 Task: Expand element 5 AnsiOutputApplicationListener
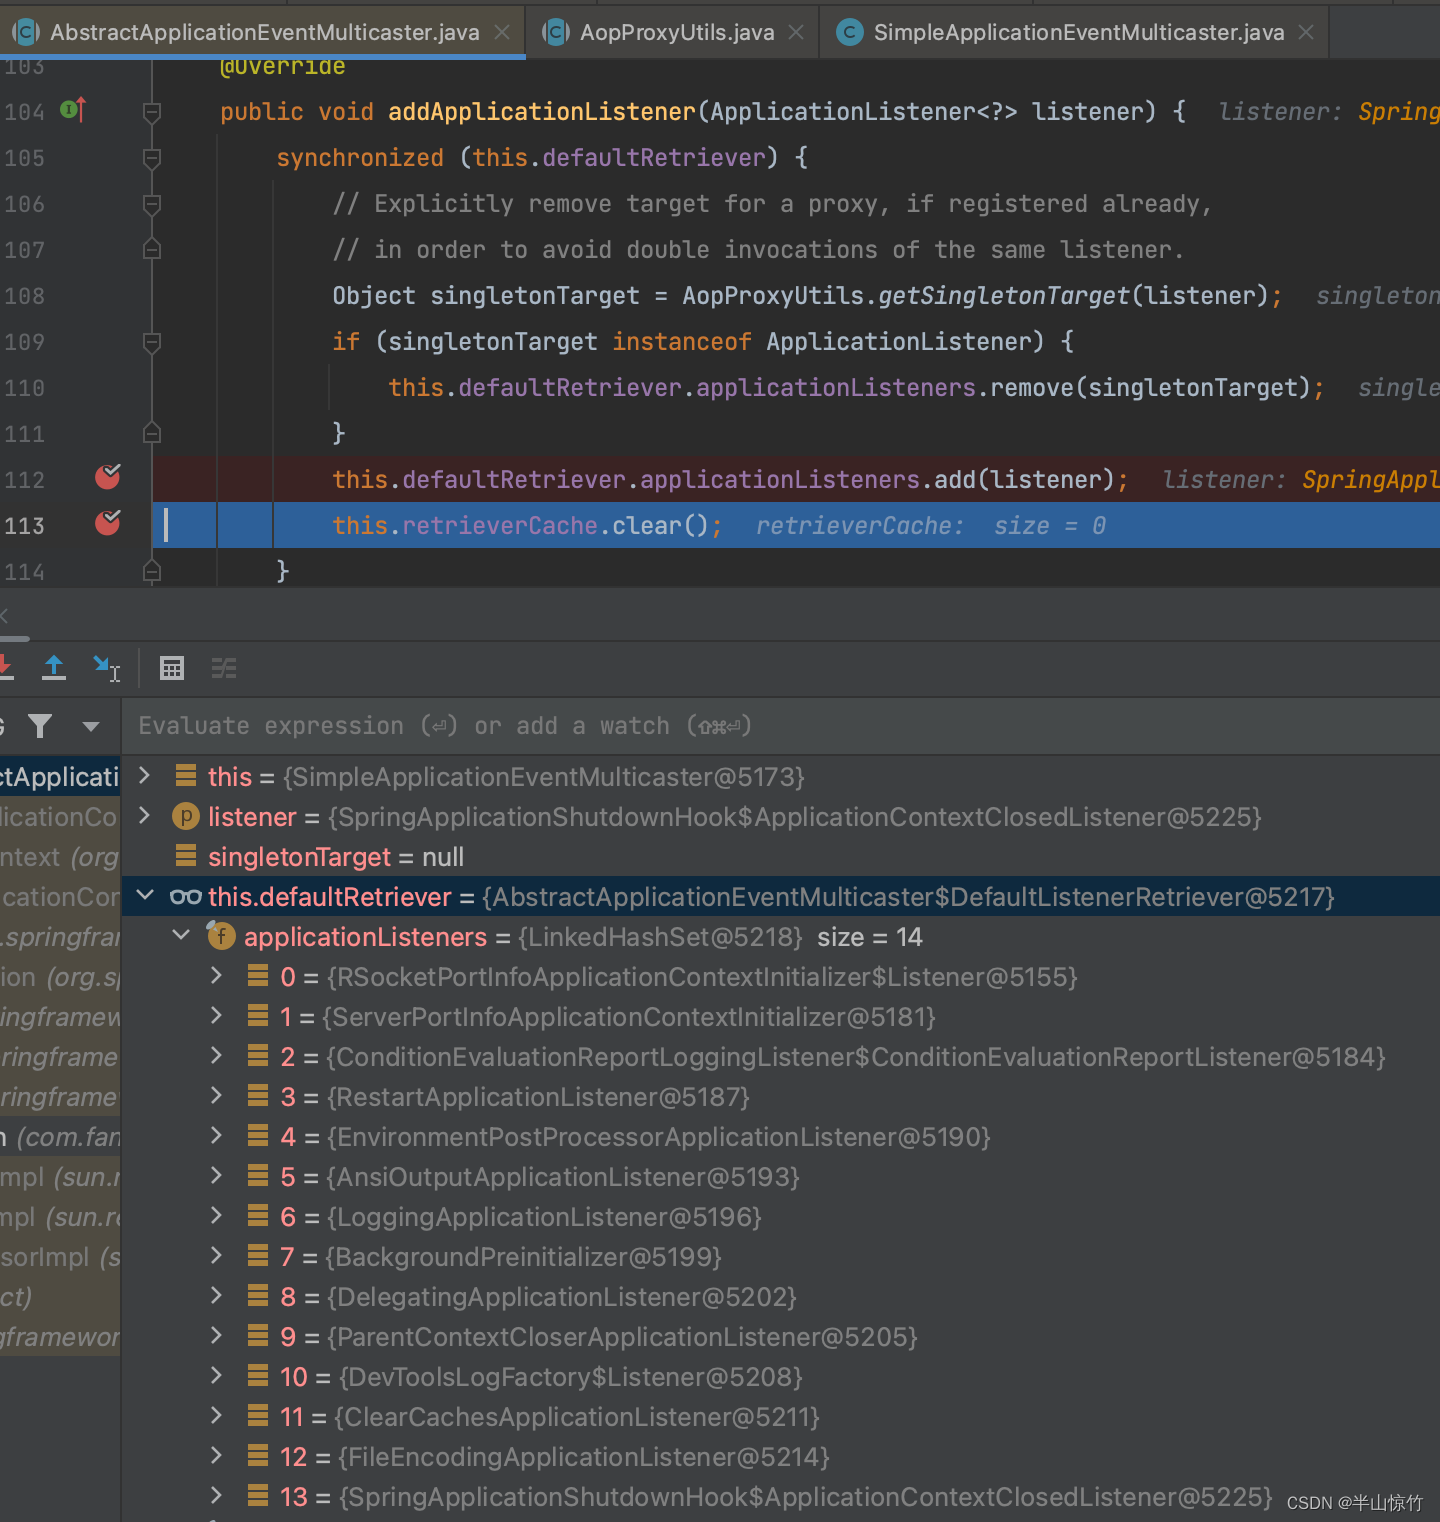217,1175
